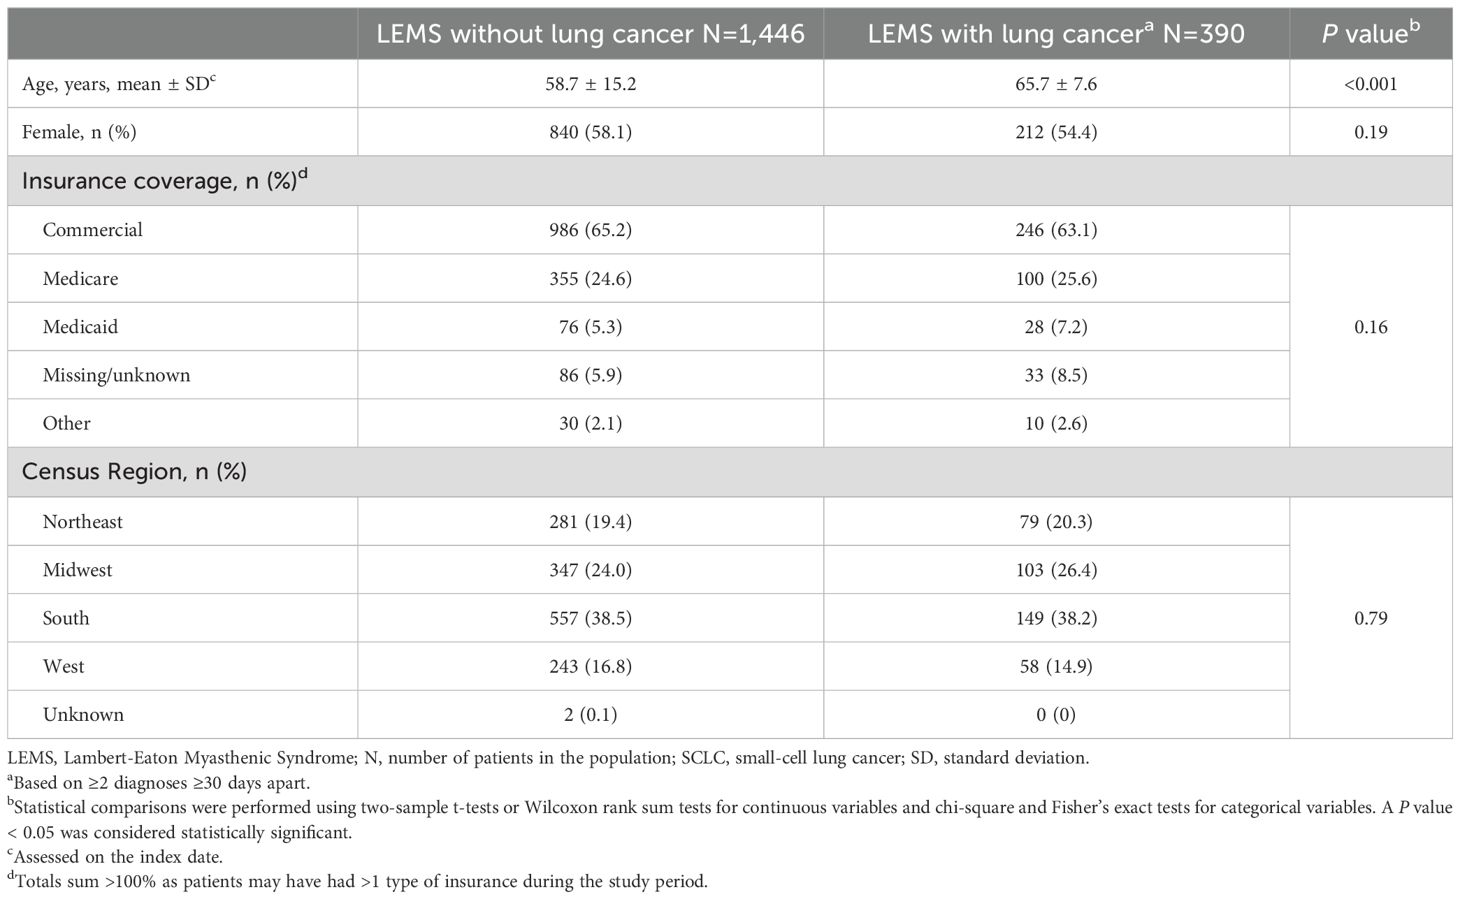Click the "Medicaid" row label

(x=80, y=327)
